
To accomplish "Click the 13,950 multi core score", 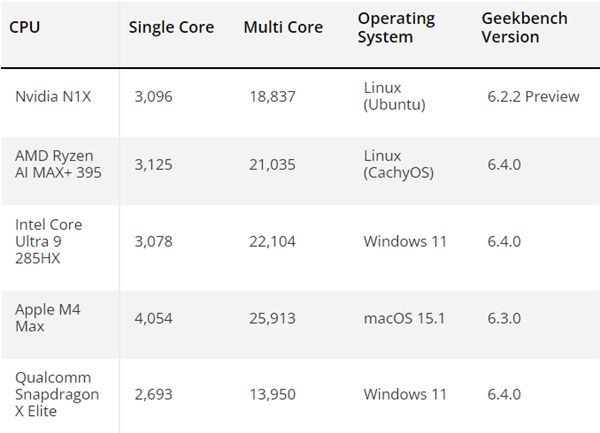I will click(x=271, y=394).
